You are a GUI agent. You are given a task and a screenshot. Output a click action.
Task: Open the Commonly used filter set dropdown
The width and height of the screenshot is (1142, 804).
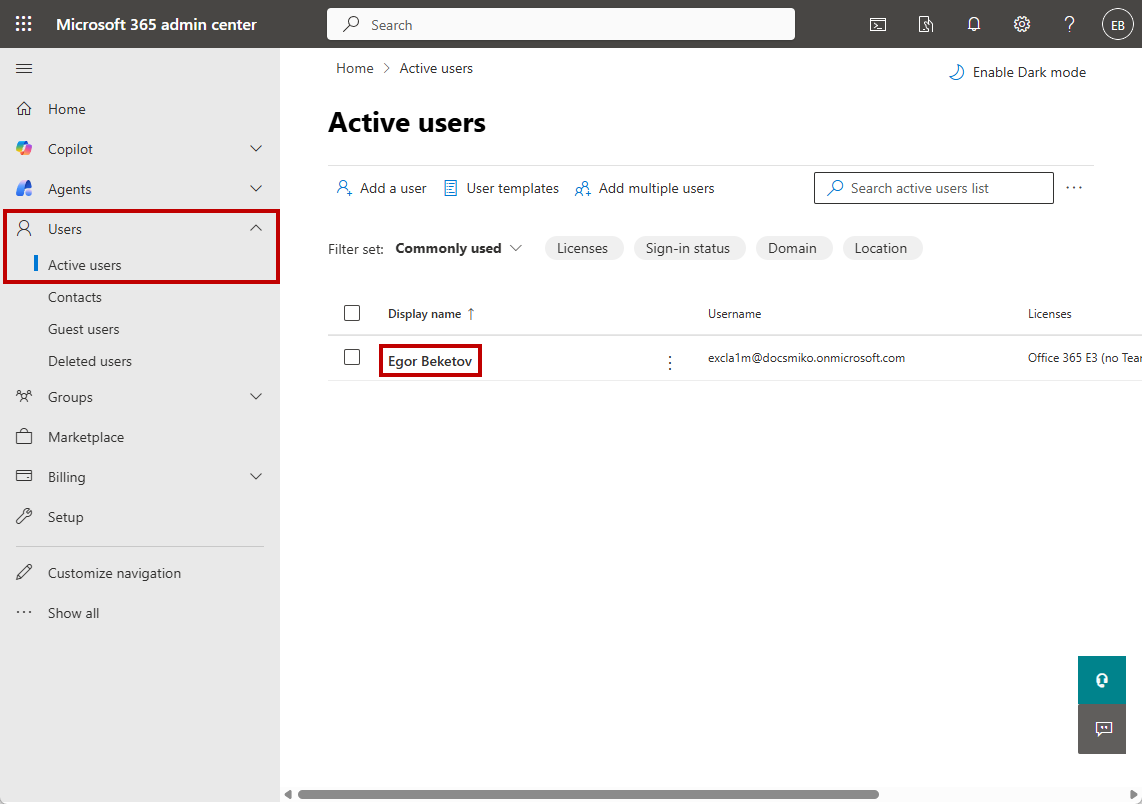(459, 248)
